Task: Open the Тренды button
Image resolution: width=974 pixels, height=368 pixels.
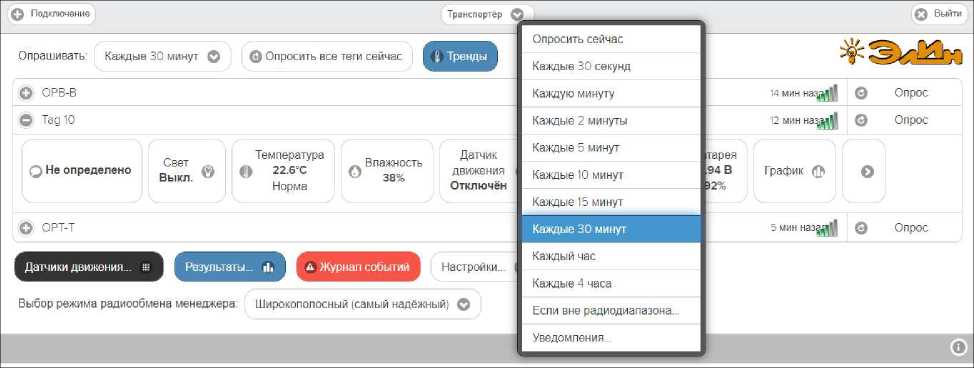Action: coord(460,57)
